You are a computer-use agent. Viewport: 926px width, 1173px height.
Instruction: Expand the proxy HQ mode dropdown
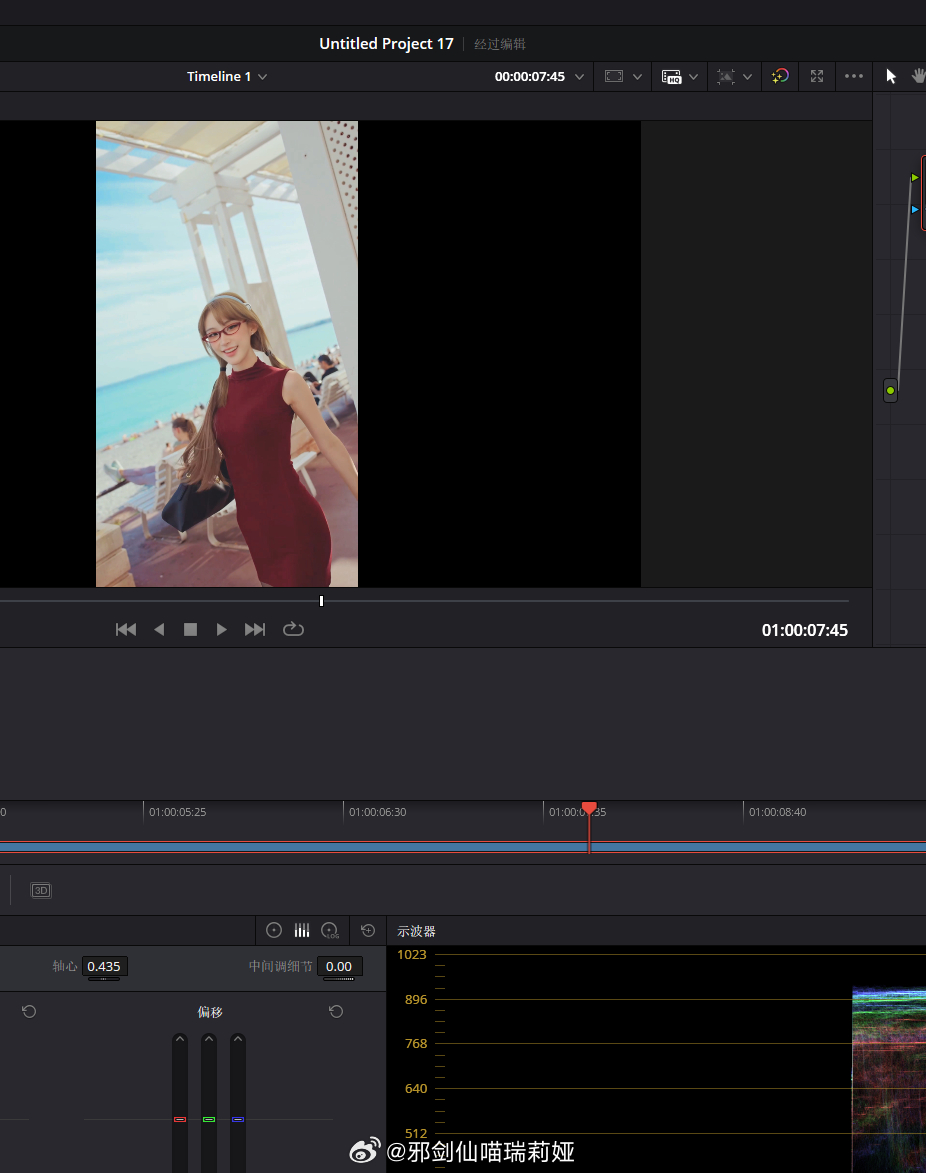point(693,77)
